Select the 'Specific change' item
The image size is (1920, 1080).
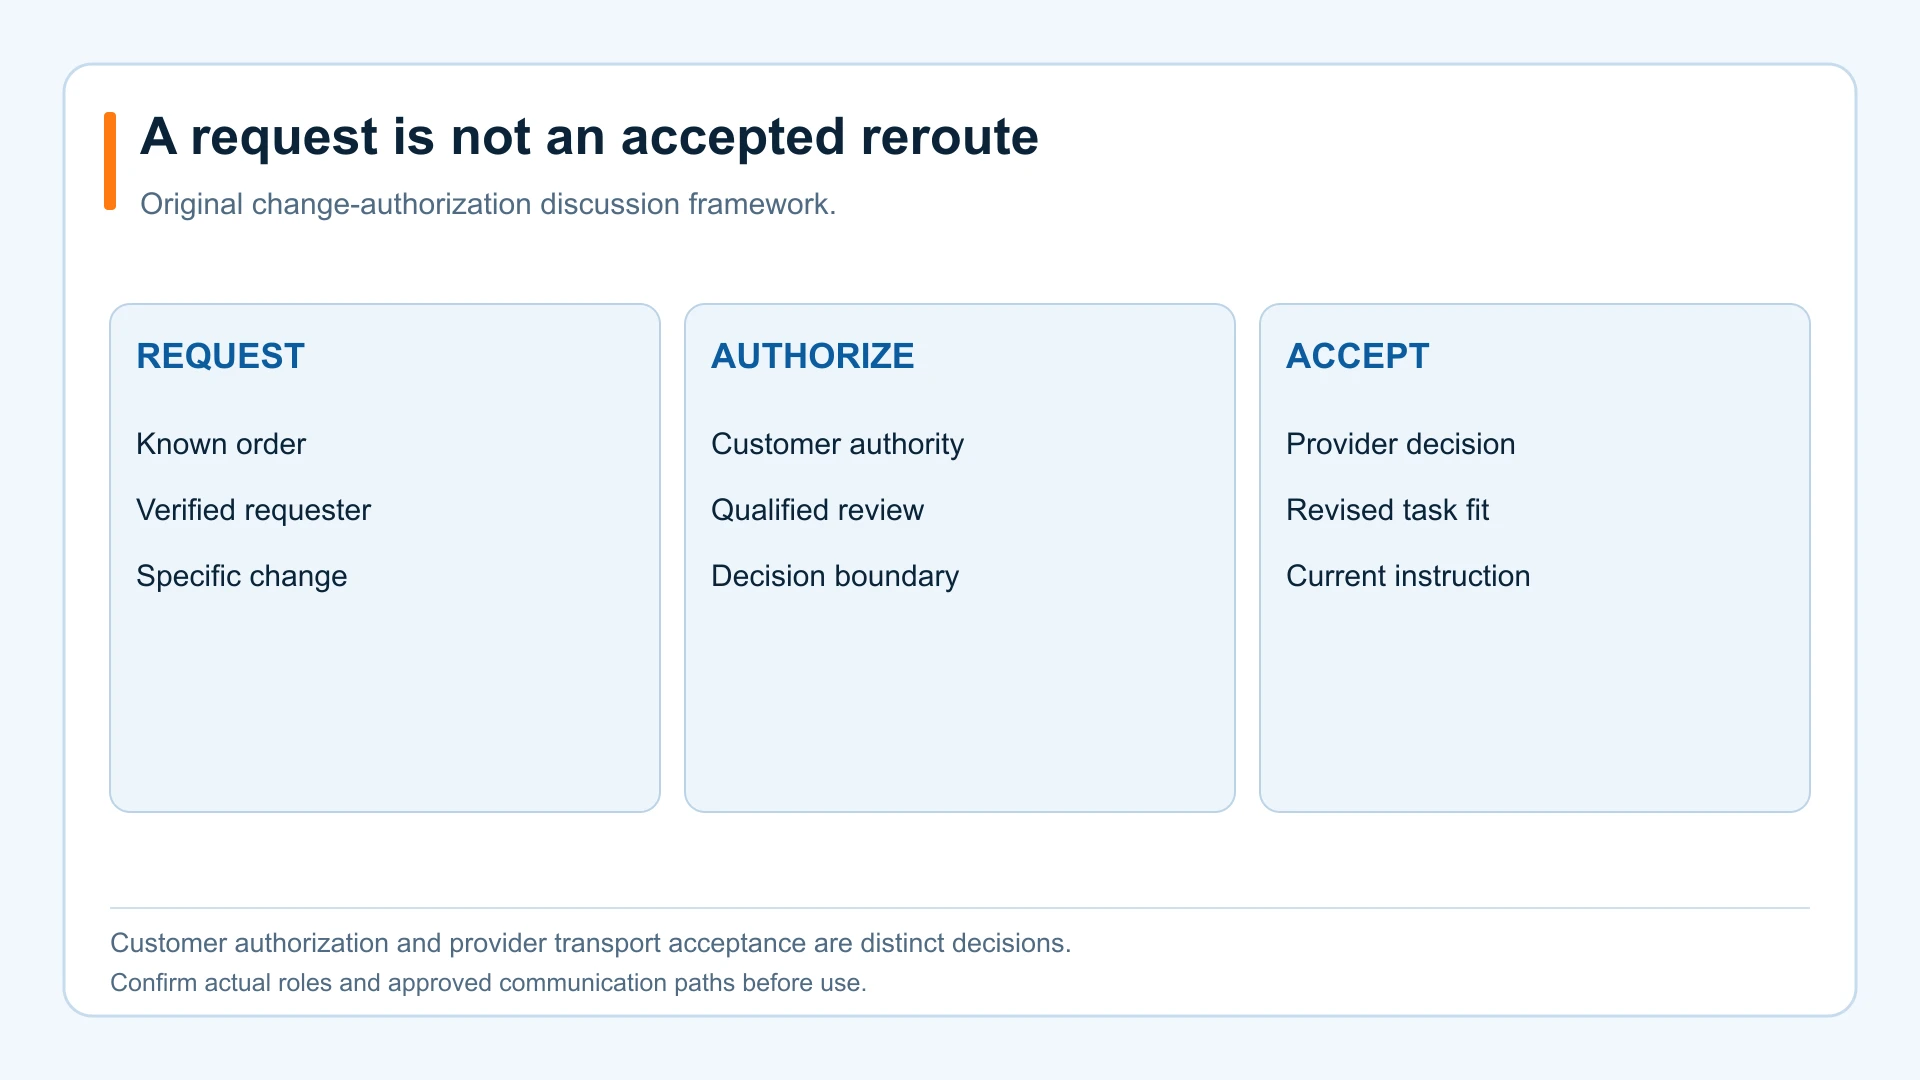click(x=242, y=576)
